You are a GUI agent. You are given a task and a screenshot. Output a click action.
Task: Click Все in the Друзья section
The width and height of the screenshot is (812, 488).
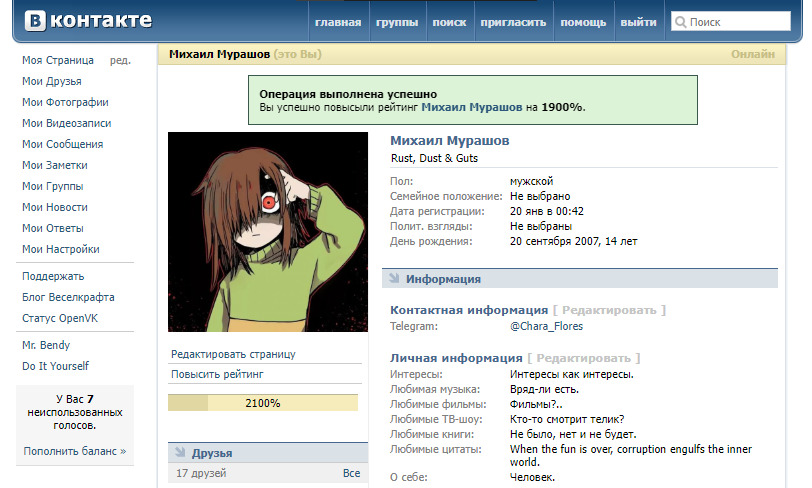click(352, 473)
